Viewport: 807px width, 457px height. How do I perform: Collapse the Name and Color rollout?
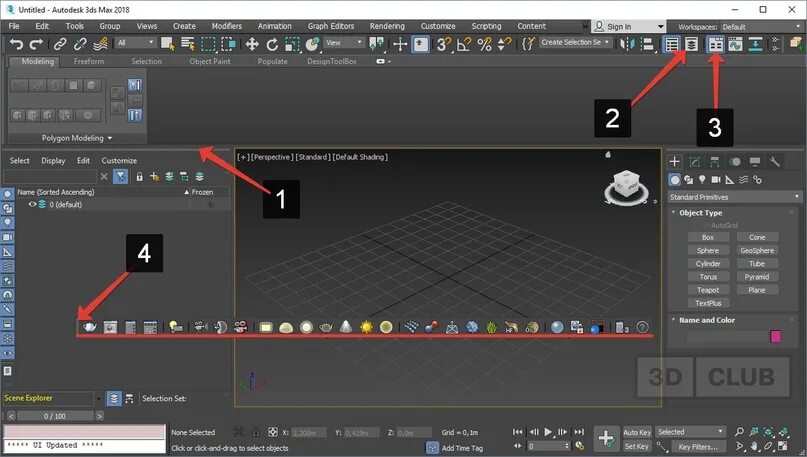pyautogui.click(x=674, y=320)
